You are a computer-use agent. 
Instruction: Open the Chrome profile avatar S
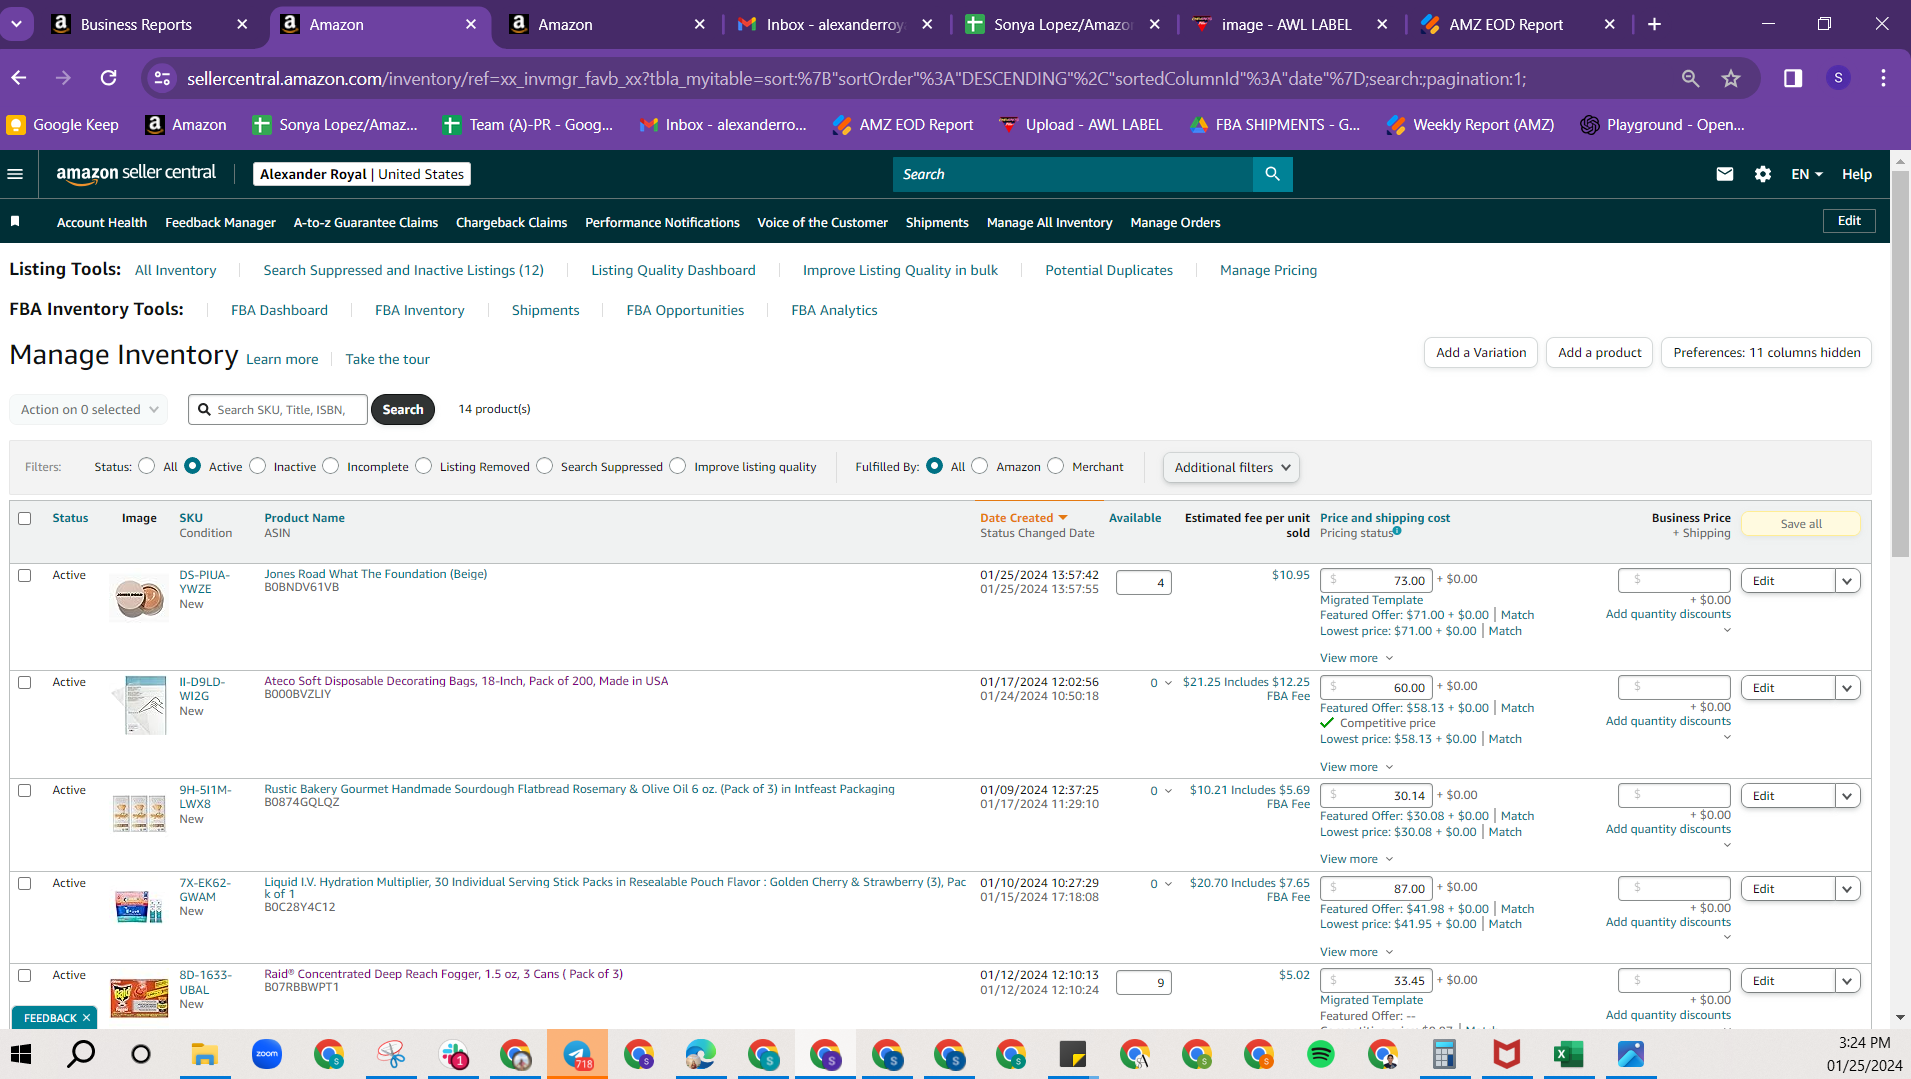pos(1838,78)
